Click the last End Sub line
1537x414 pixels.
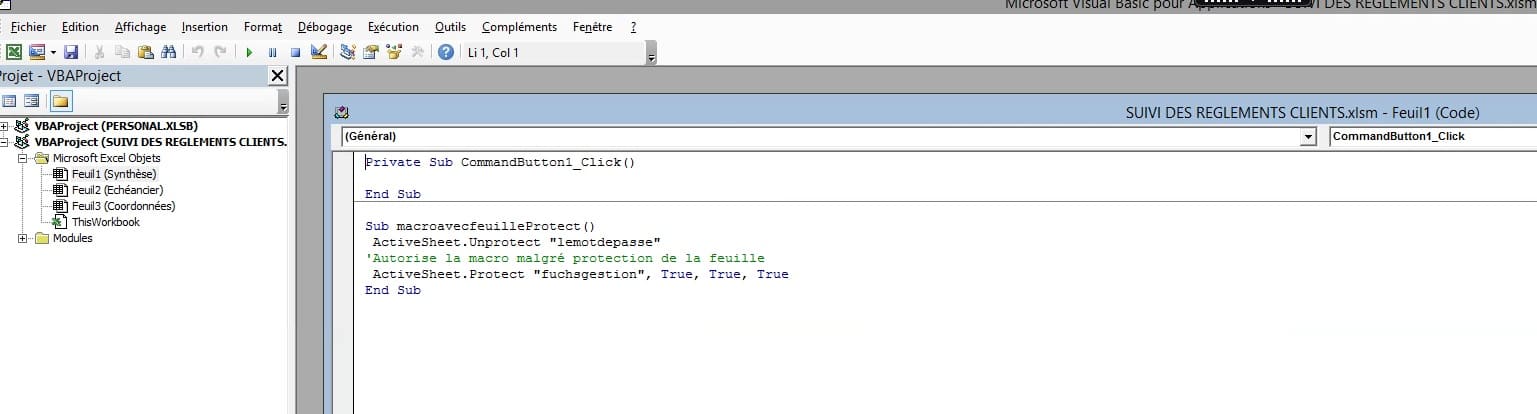pyautogui.click(x=393, y=290)
